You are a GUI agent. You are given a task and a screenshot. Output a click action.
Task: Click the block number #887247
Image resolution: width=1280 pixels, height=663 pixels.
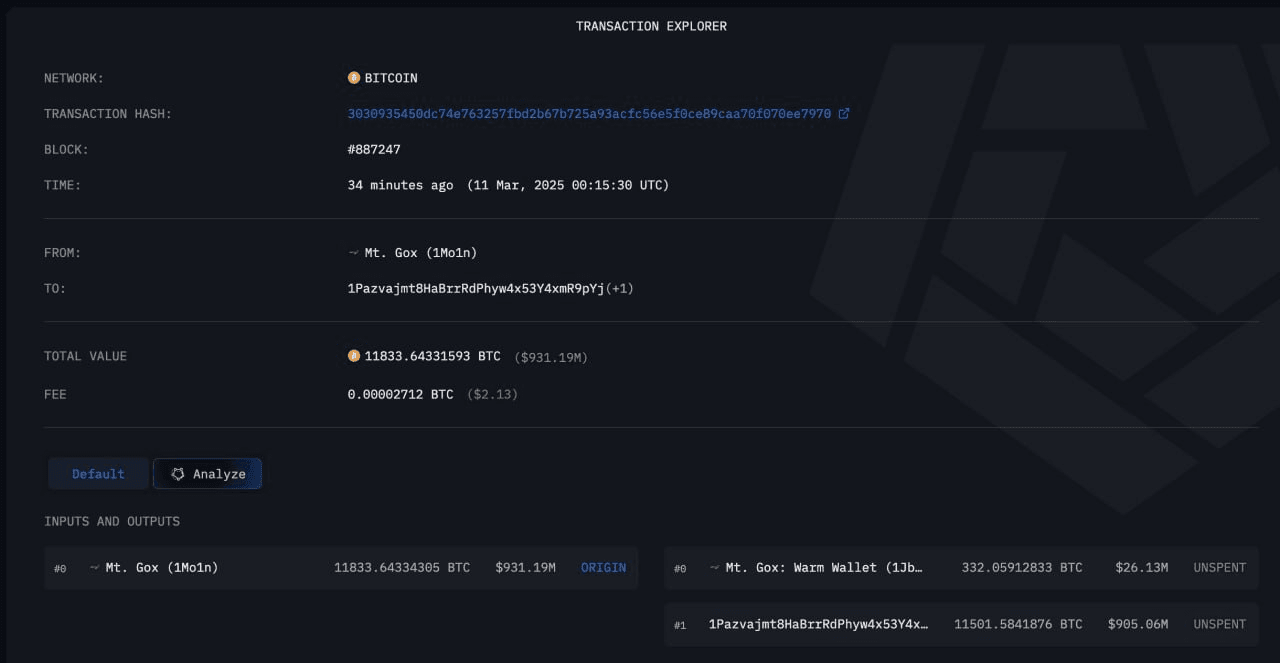click(x=374, y=150)
